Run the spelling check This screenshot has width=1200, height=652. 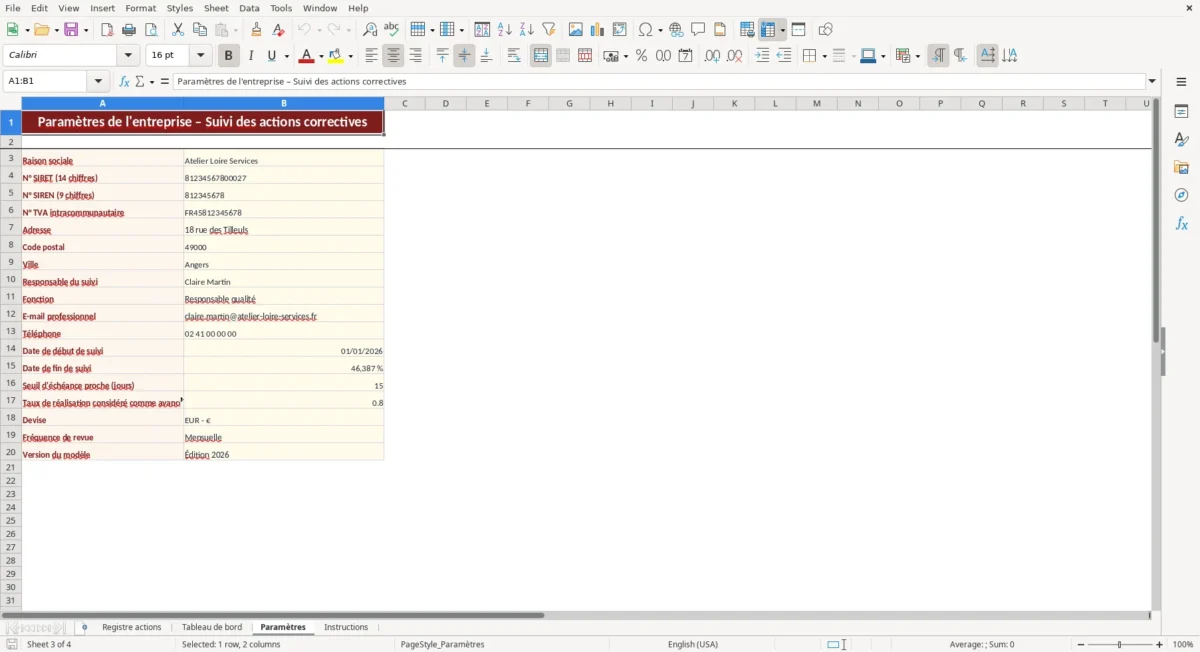pos(392,30)
